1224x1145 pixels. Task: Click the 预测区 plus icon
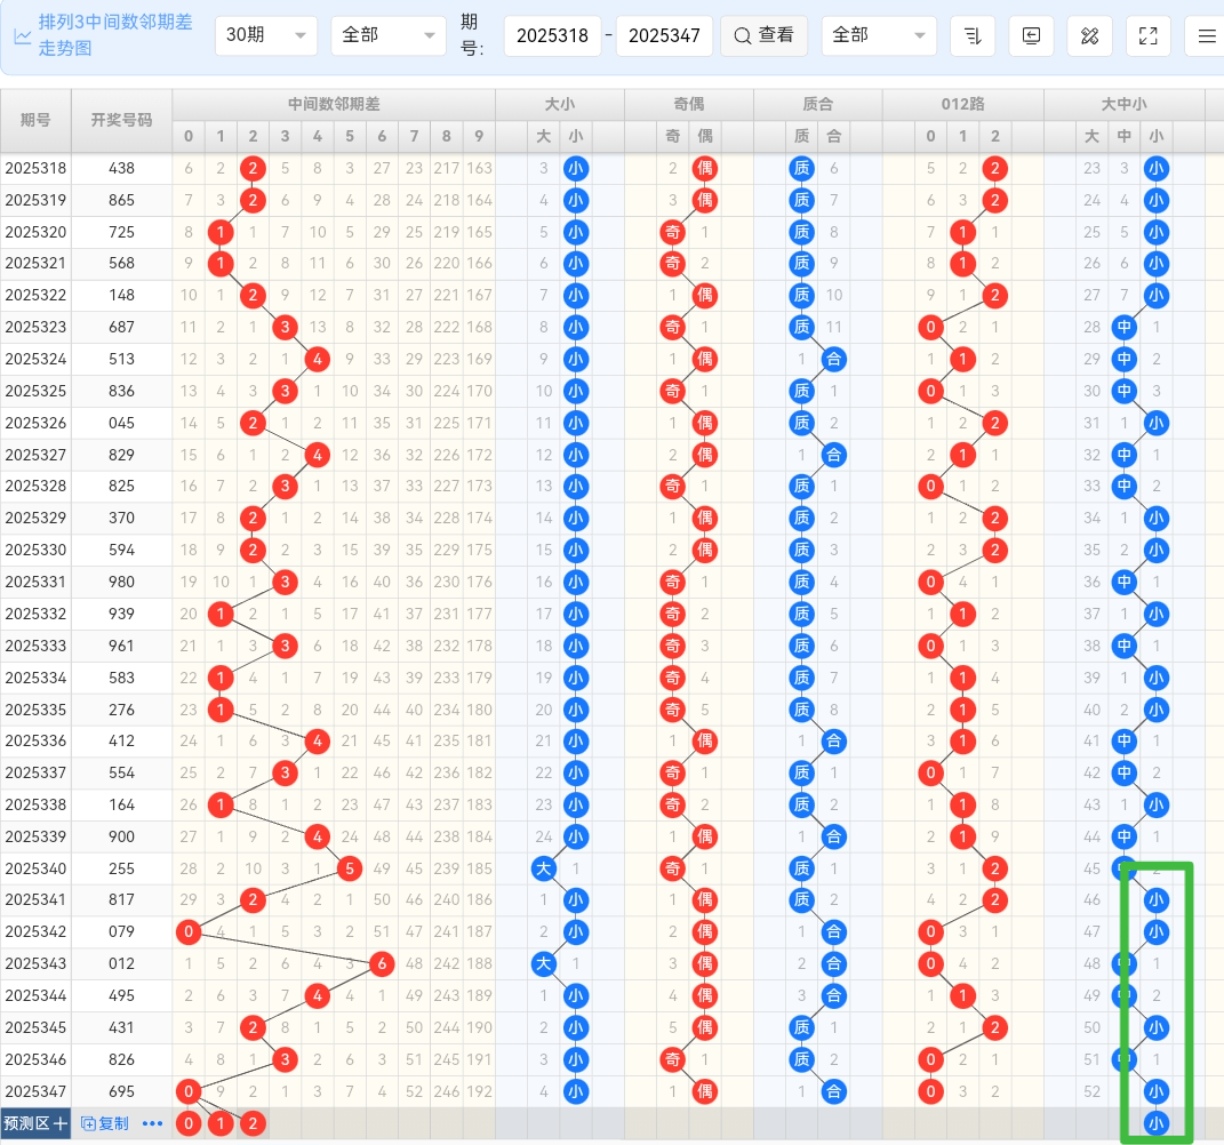click(x=60, y=1123)
